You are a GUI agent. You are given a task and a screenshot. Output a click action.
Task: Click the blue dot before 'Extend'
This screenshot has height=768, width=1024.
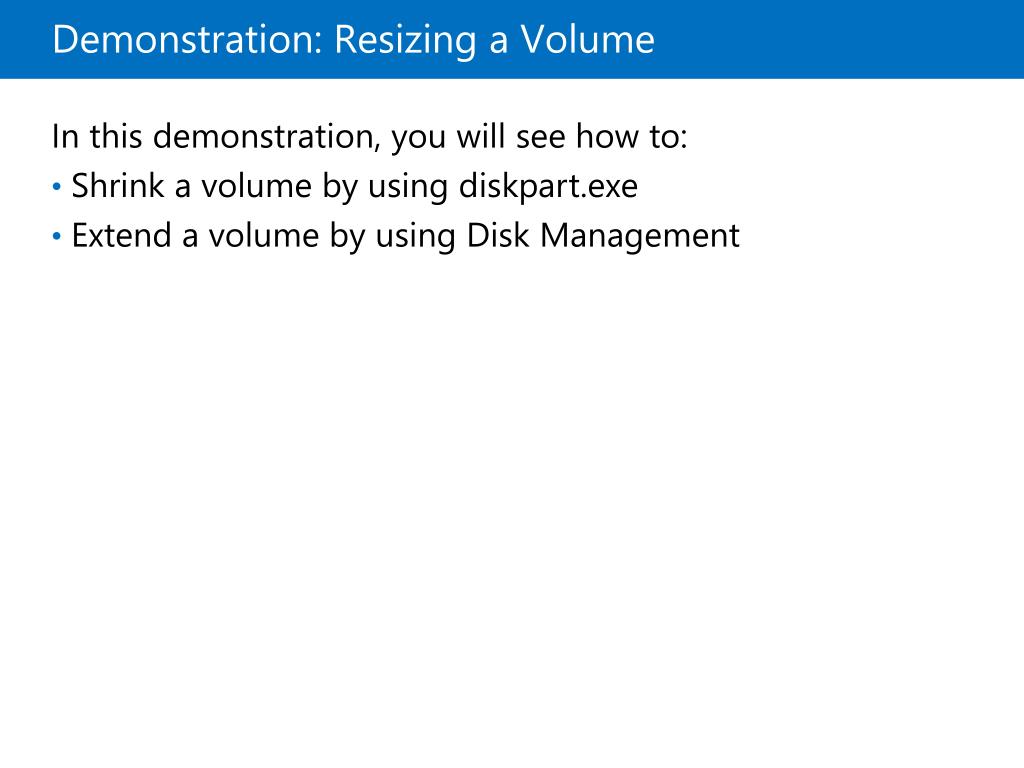tap(57, 236)
